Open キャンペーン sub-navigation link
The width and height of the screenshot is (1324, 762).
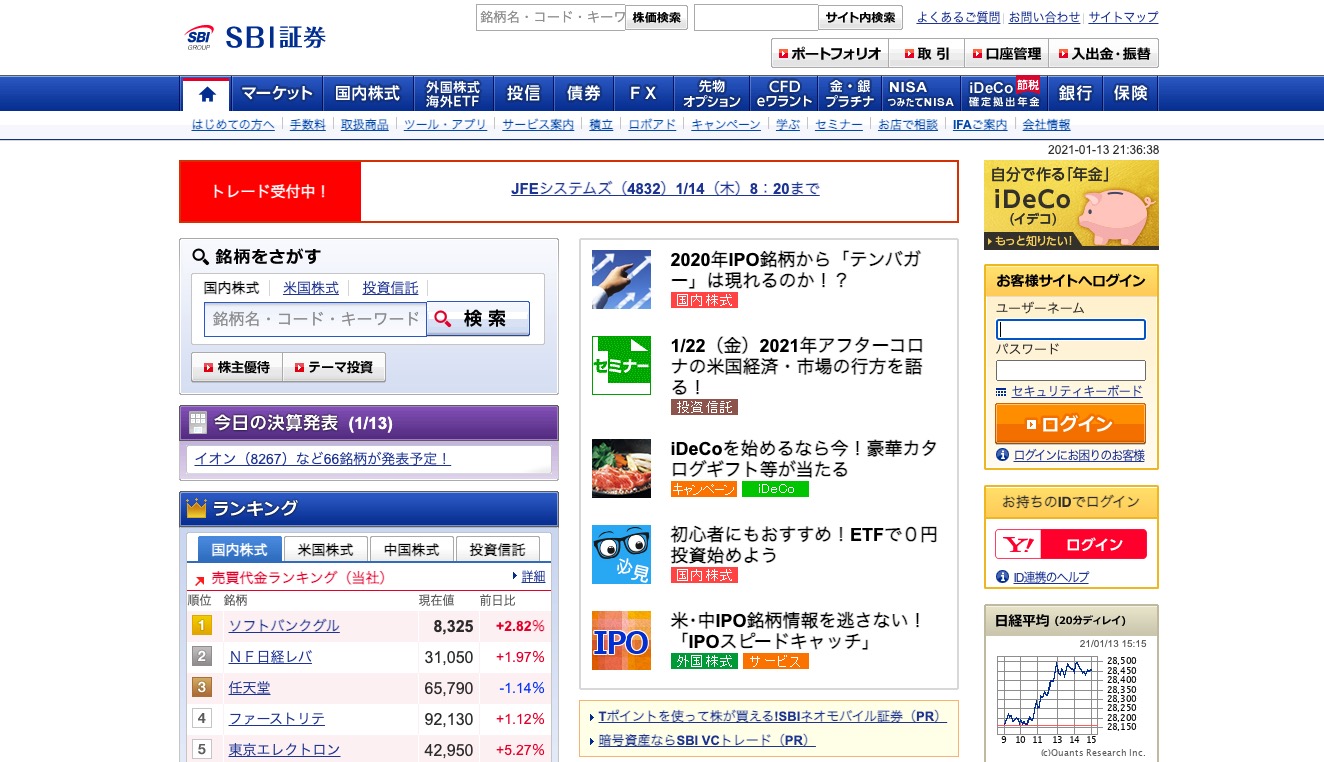726,125
